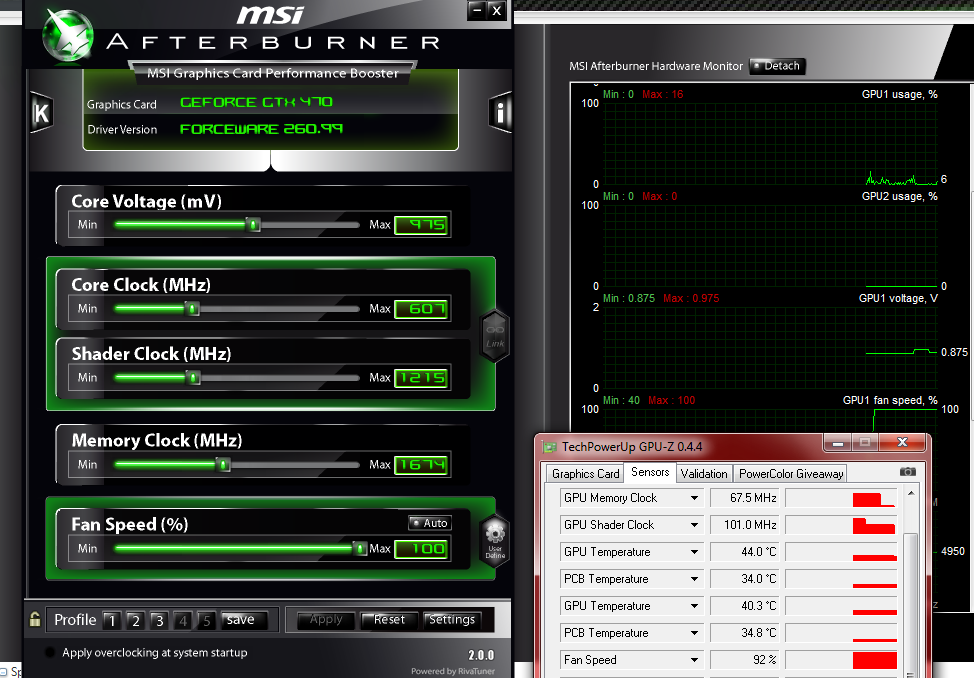Edit the Core Clock value field 607

[x=422, y=308]
